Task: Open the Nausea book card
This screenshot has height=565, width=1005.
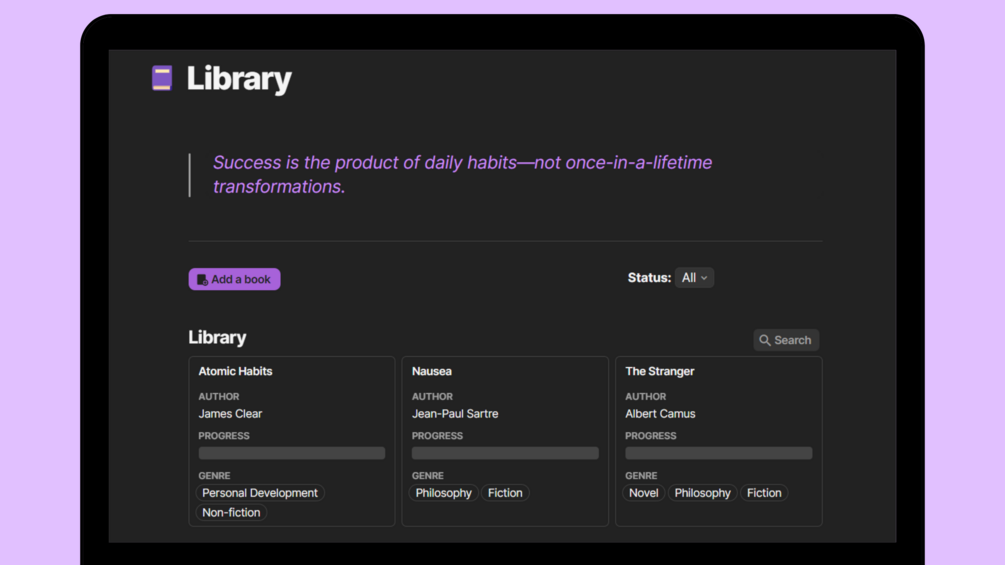Action: click(x=432, y=371)
